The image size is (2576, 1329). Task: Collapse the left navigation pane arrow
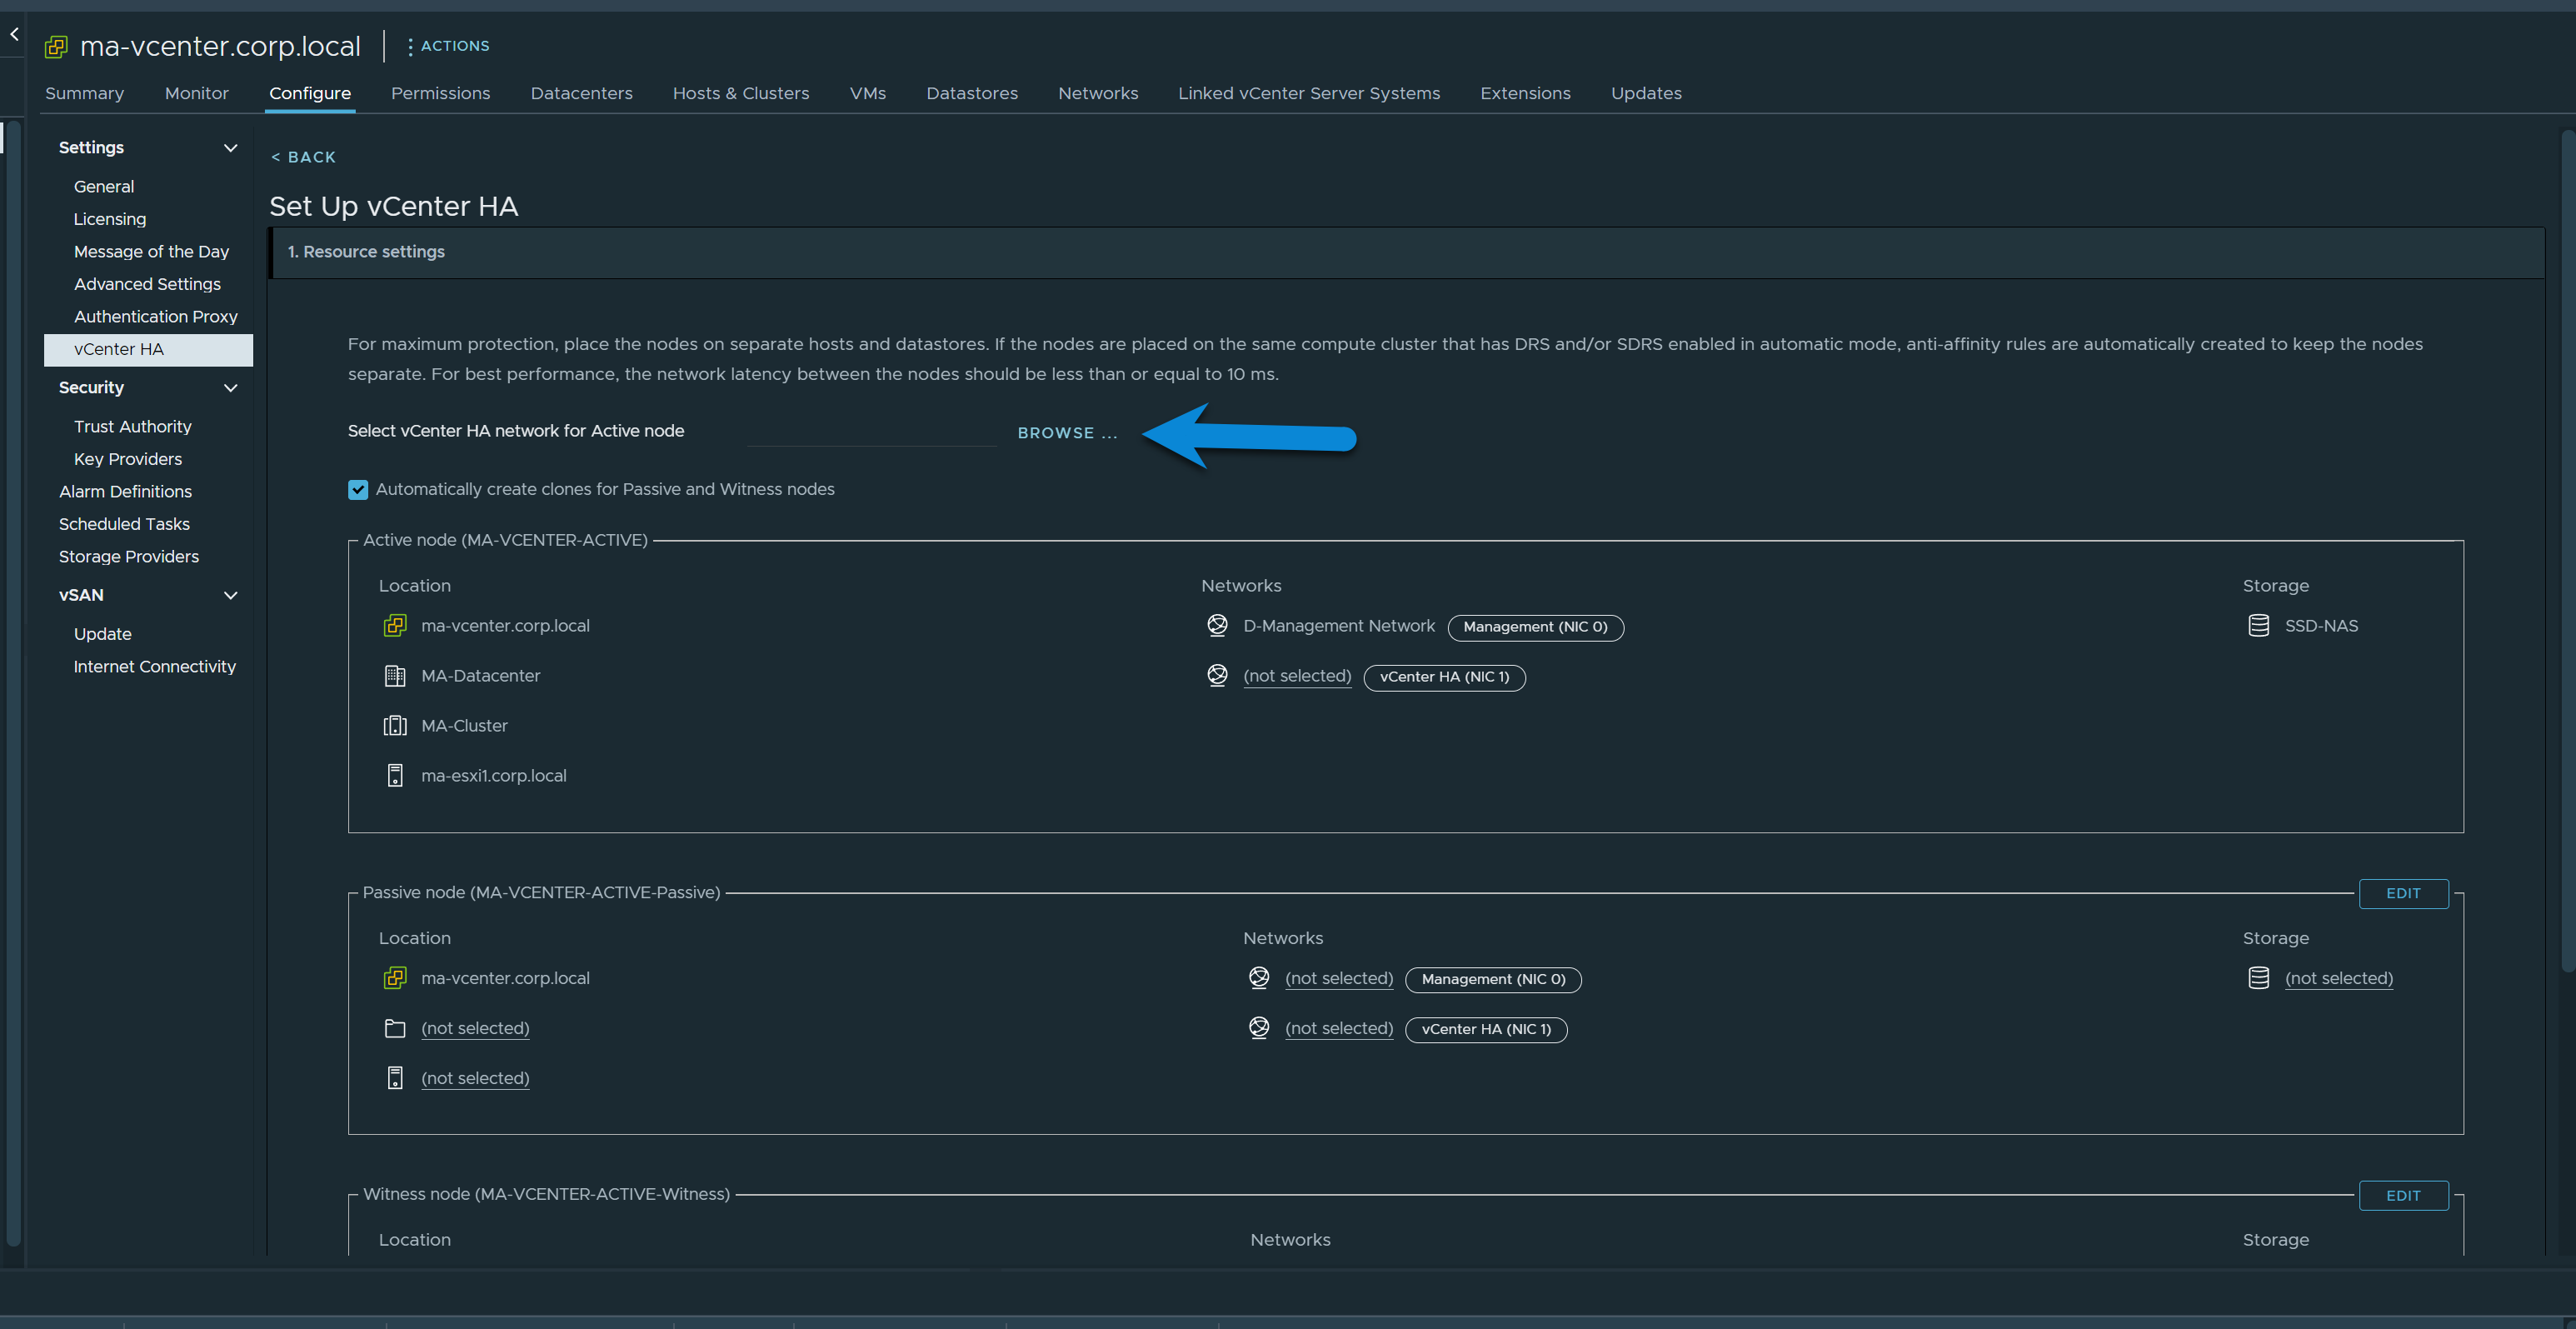click(14, 34)
